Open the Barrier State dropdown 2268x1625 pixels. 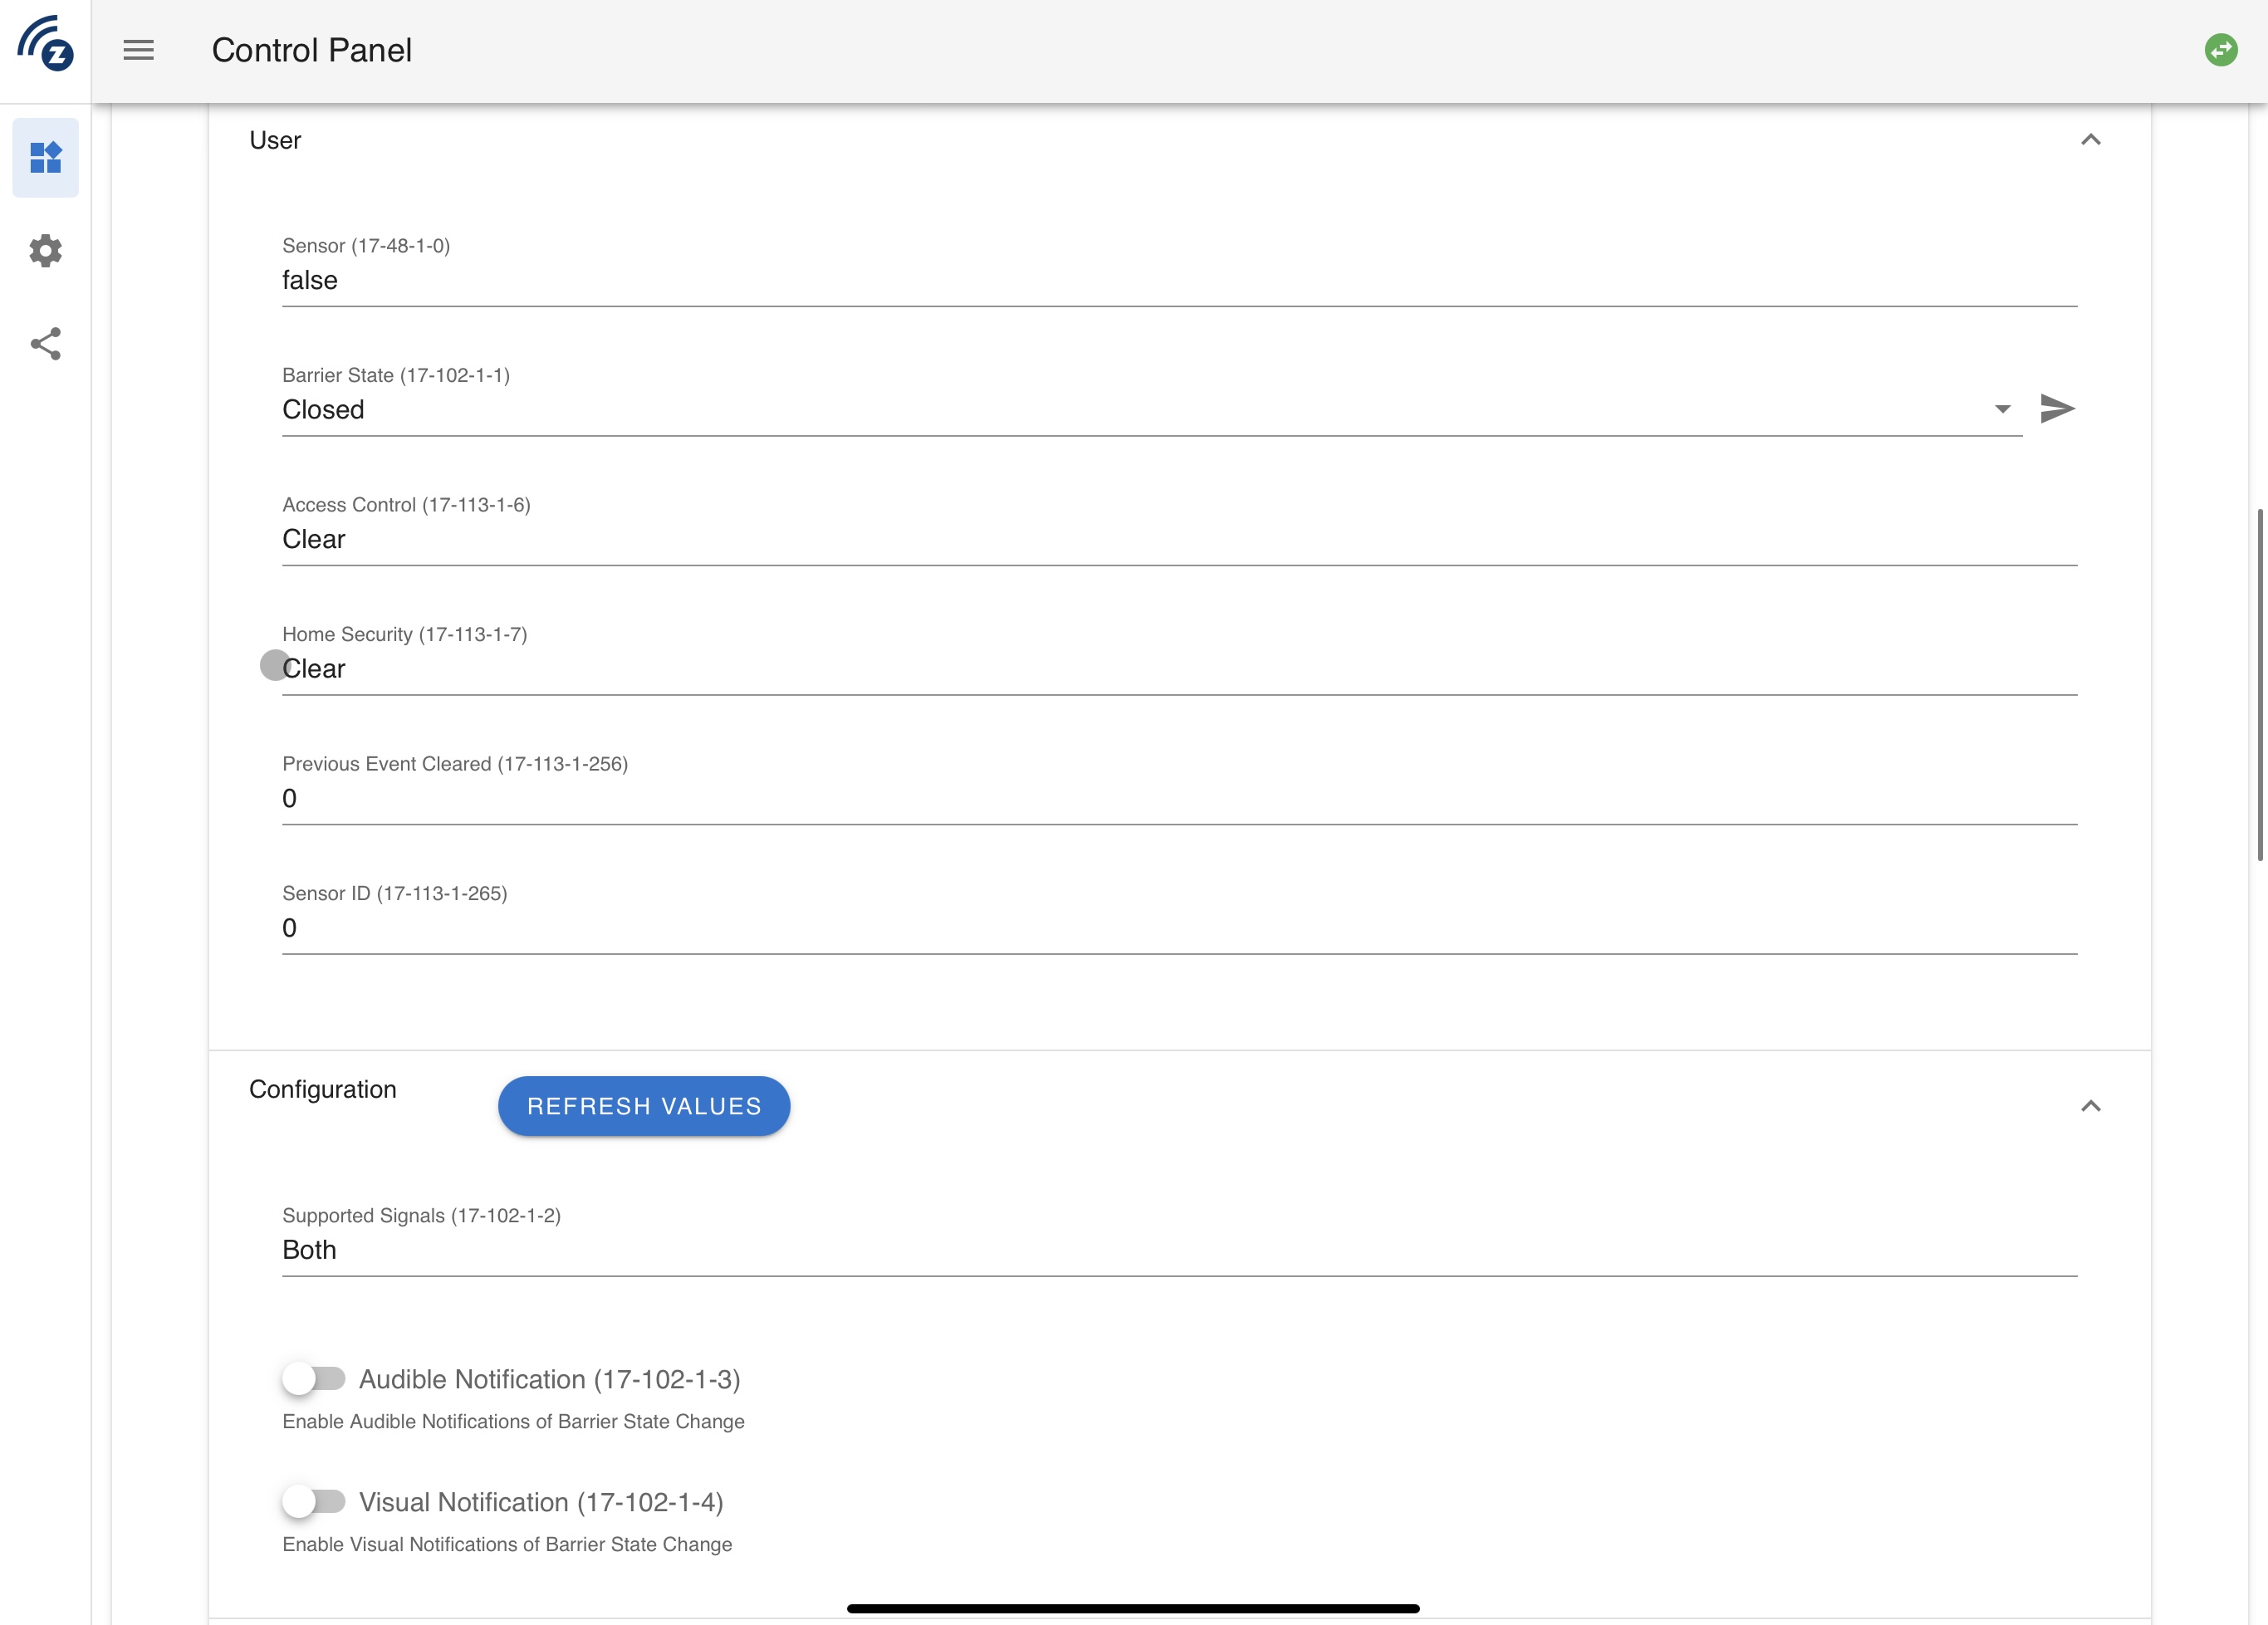click(2003, 409)
